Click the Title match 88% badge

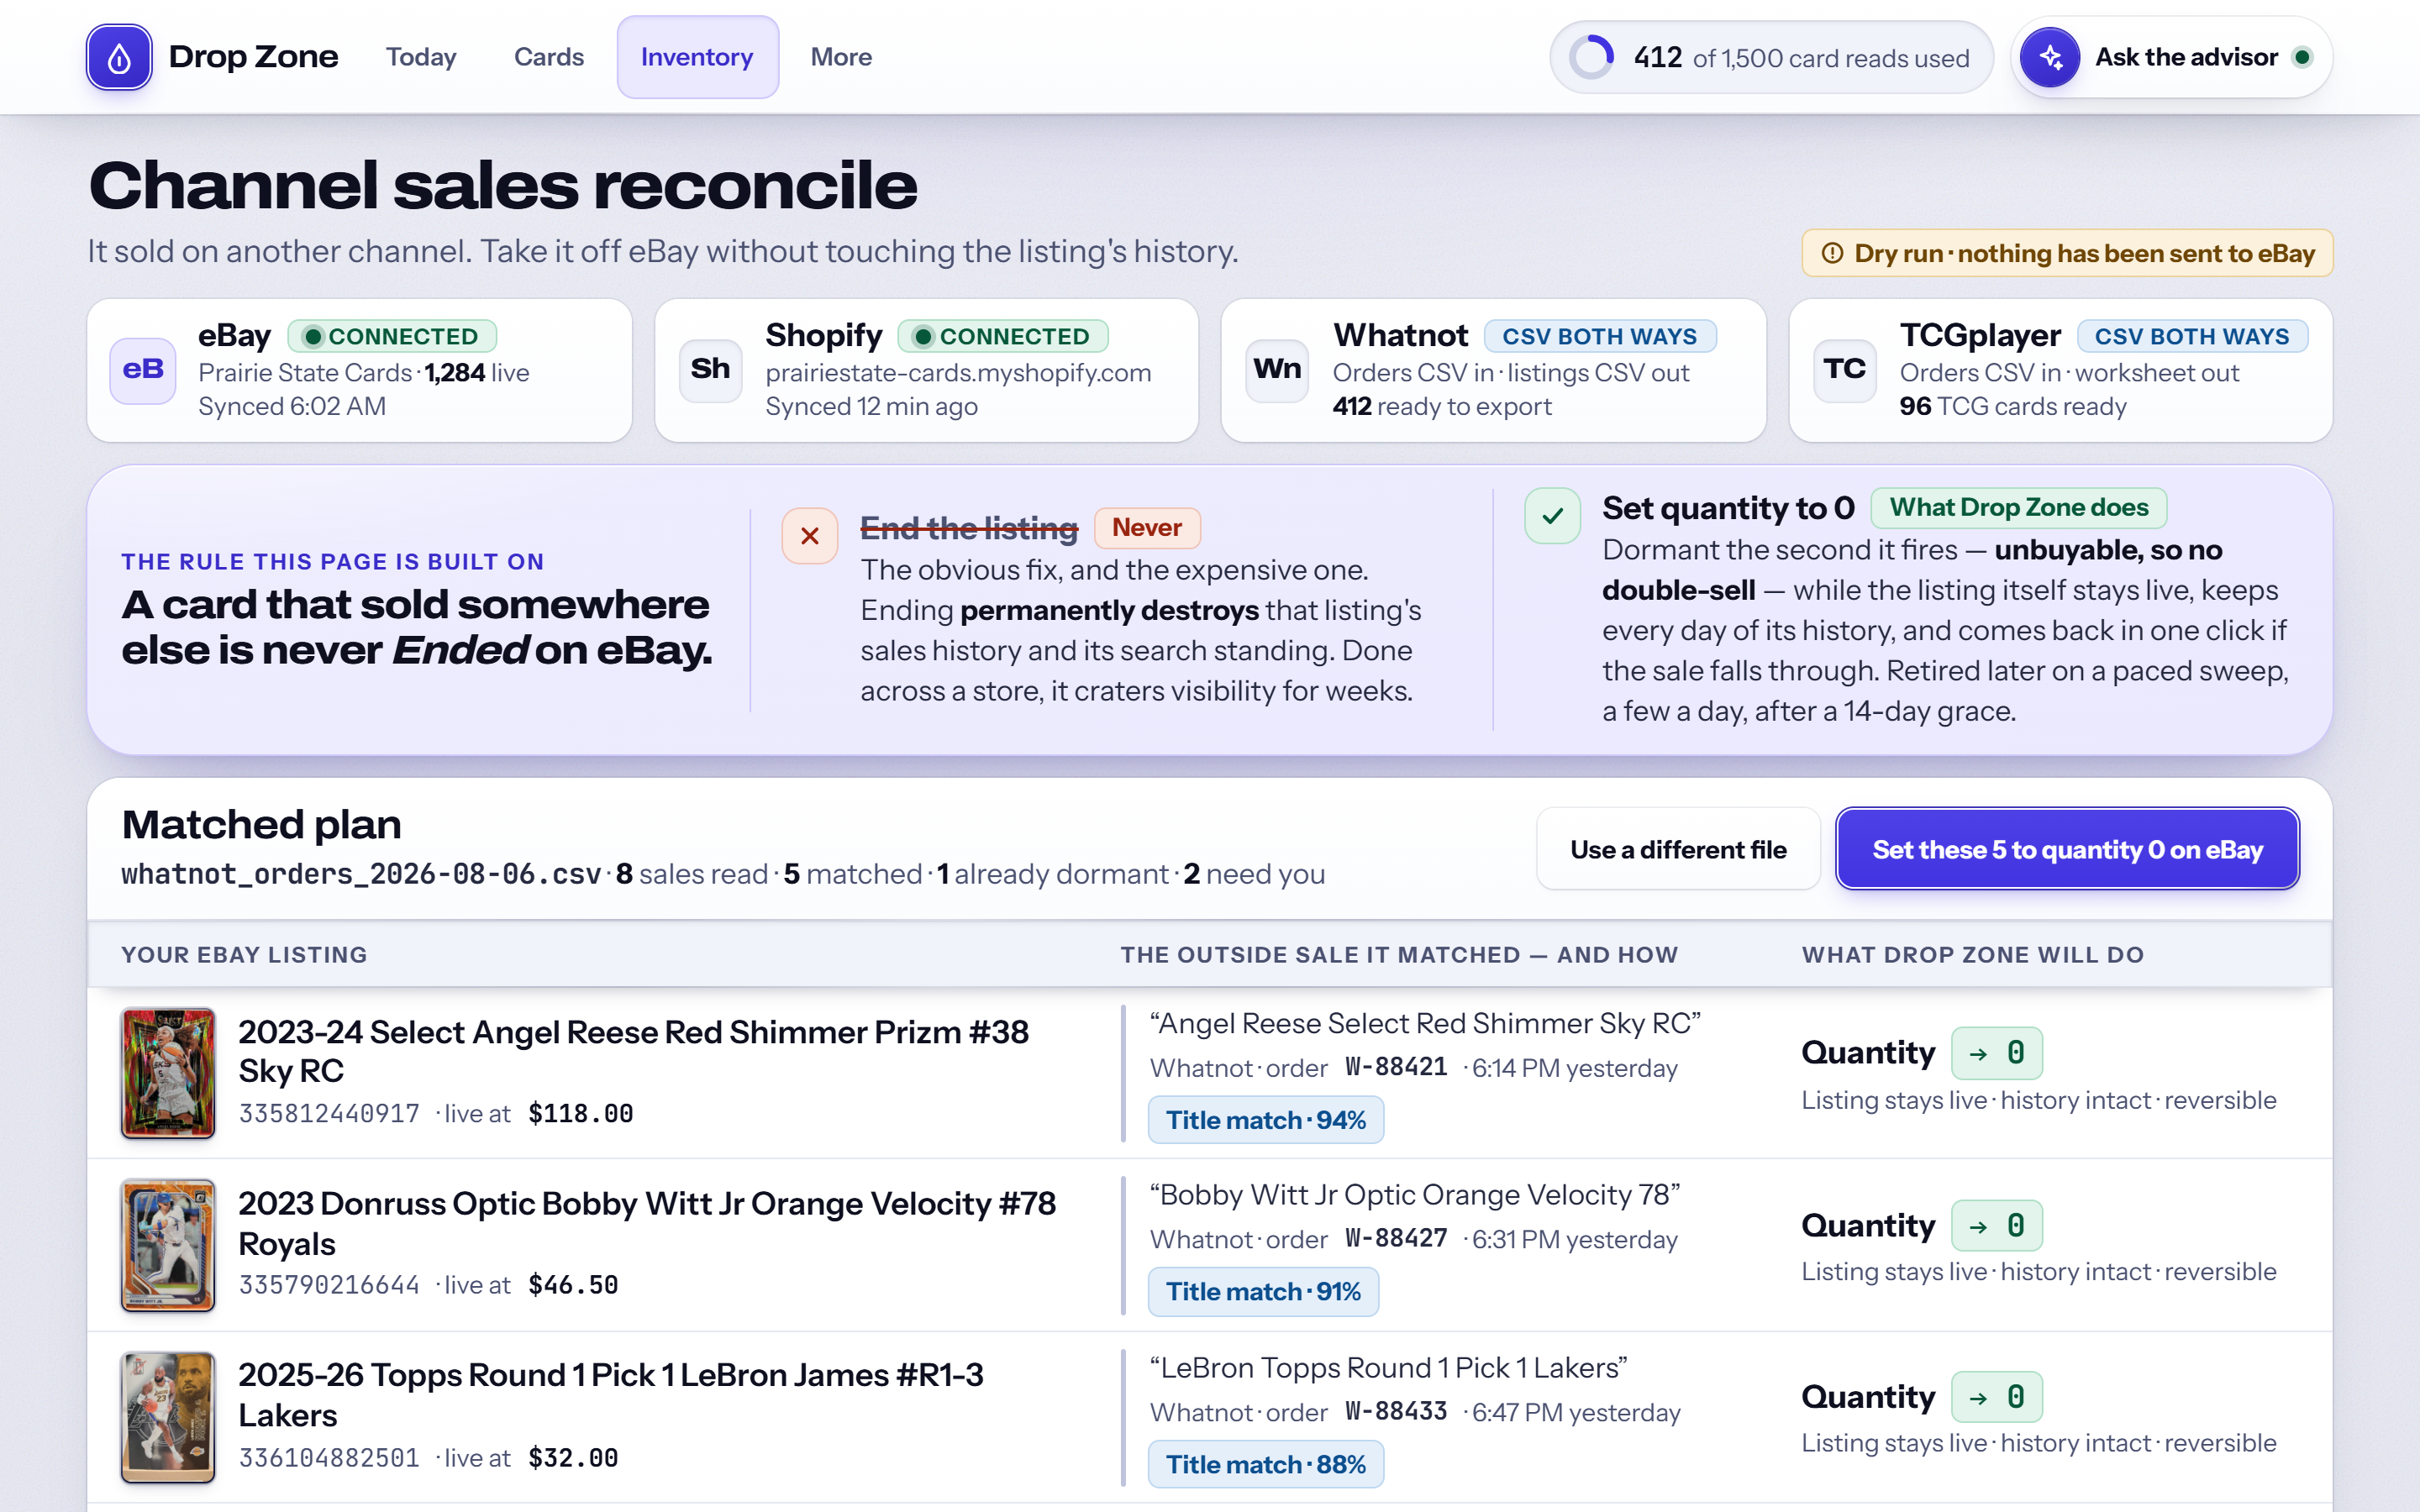(x=1266, y=1464)
